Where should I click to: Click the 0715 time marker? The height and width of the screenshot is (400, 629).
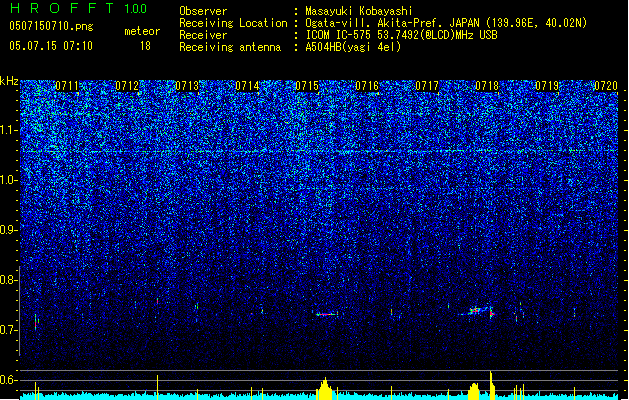pyautogui.click(x=307, y=86)
